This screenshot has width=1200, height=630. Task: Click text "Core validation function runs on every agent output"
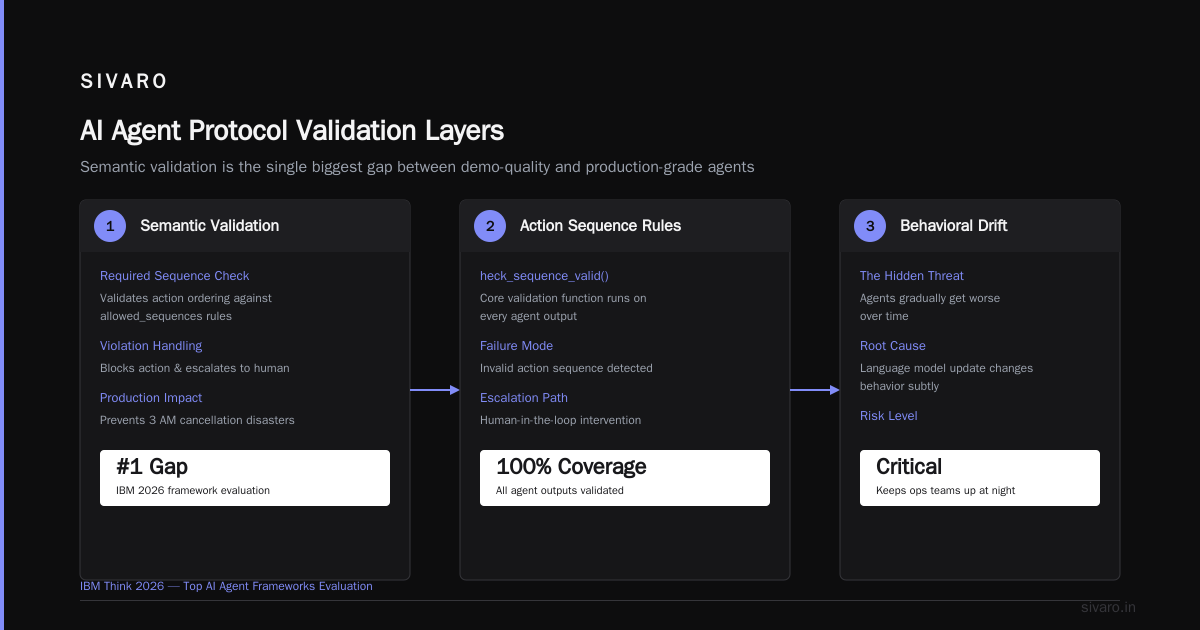563,307
